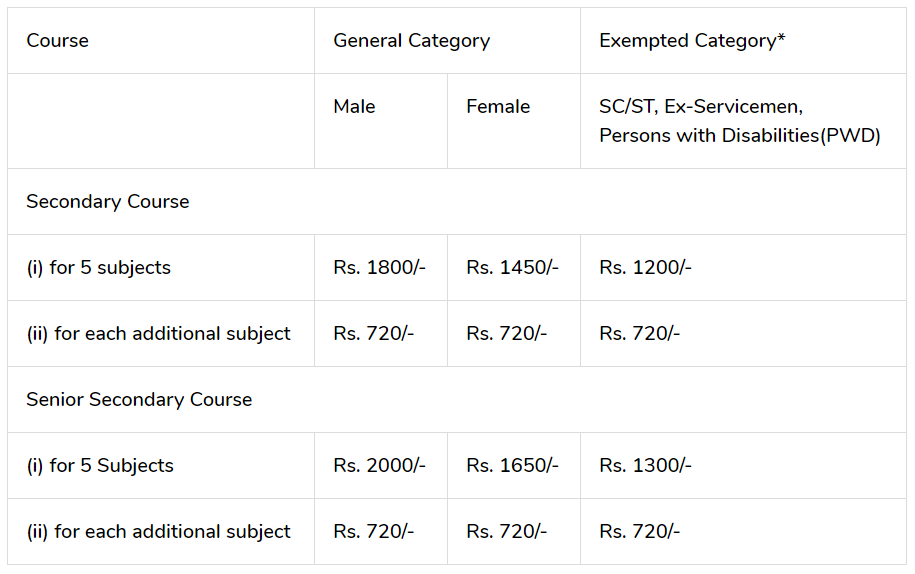Click the Rs. 2000/- fee cell
915x574 pixels.
pos(381,466)
